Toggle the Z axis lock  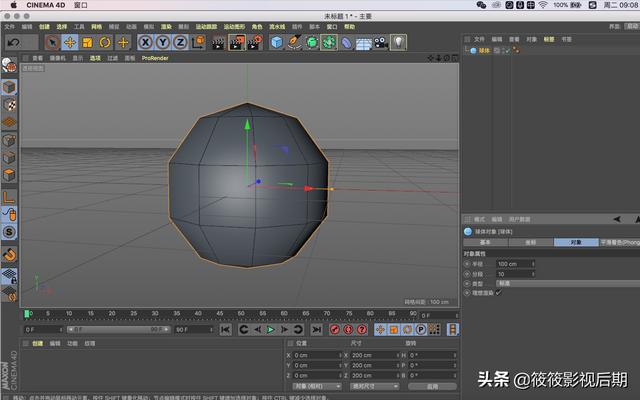(x=180, y=42)
